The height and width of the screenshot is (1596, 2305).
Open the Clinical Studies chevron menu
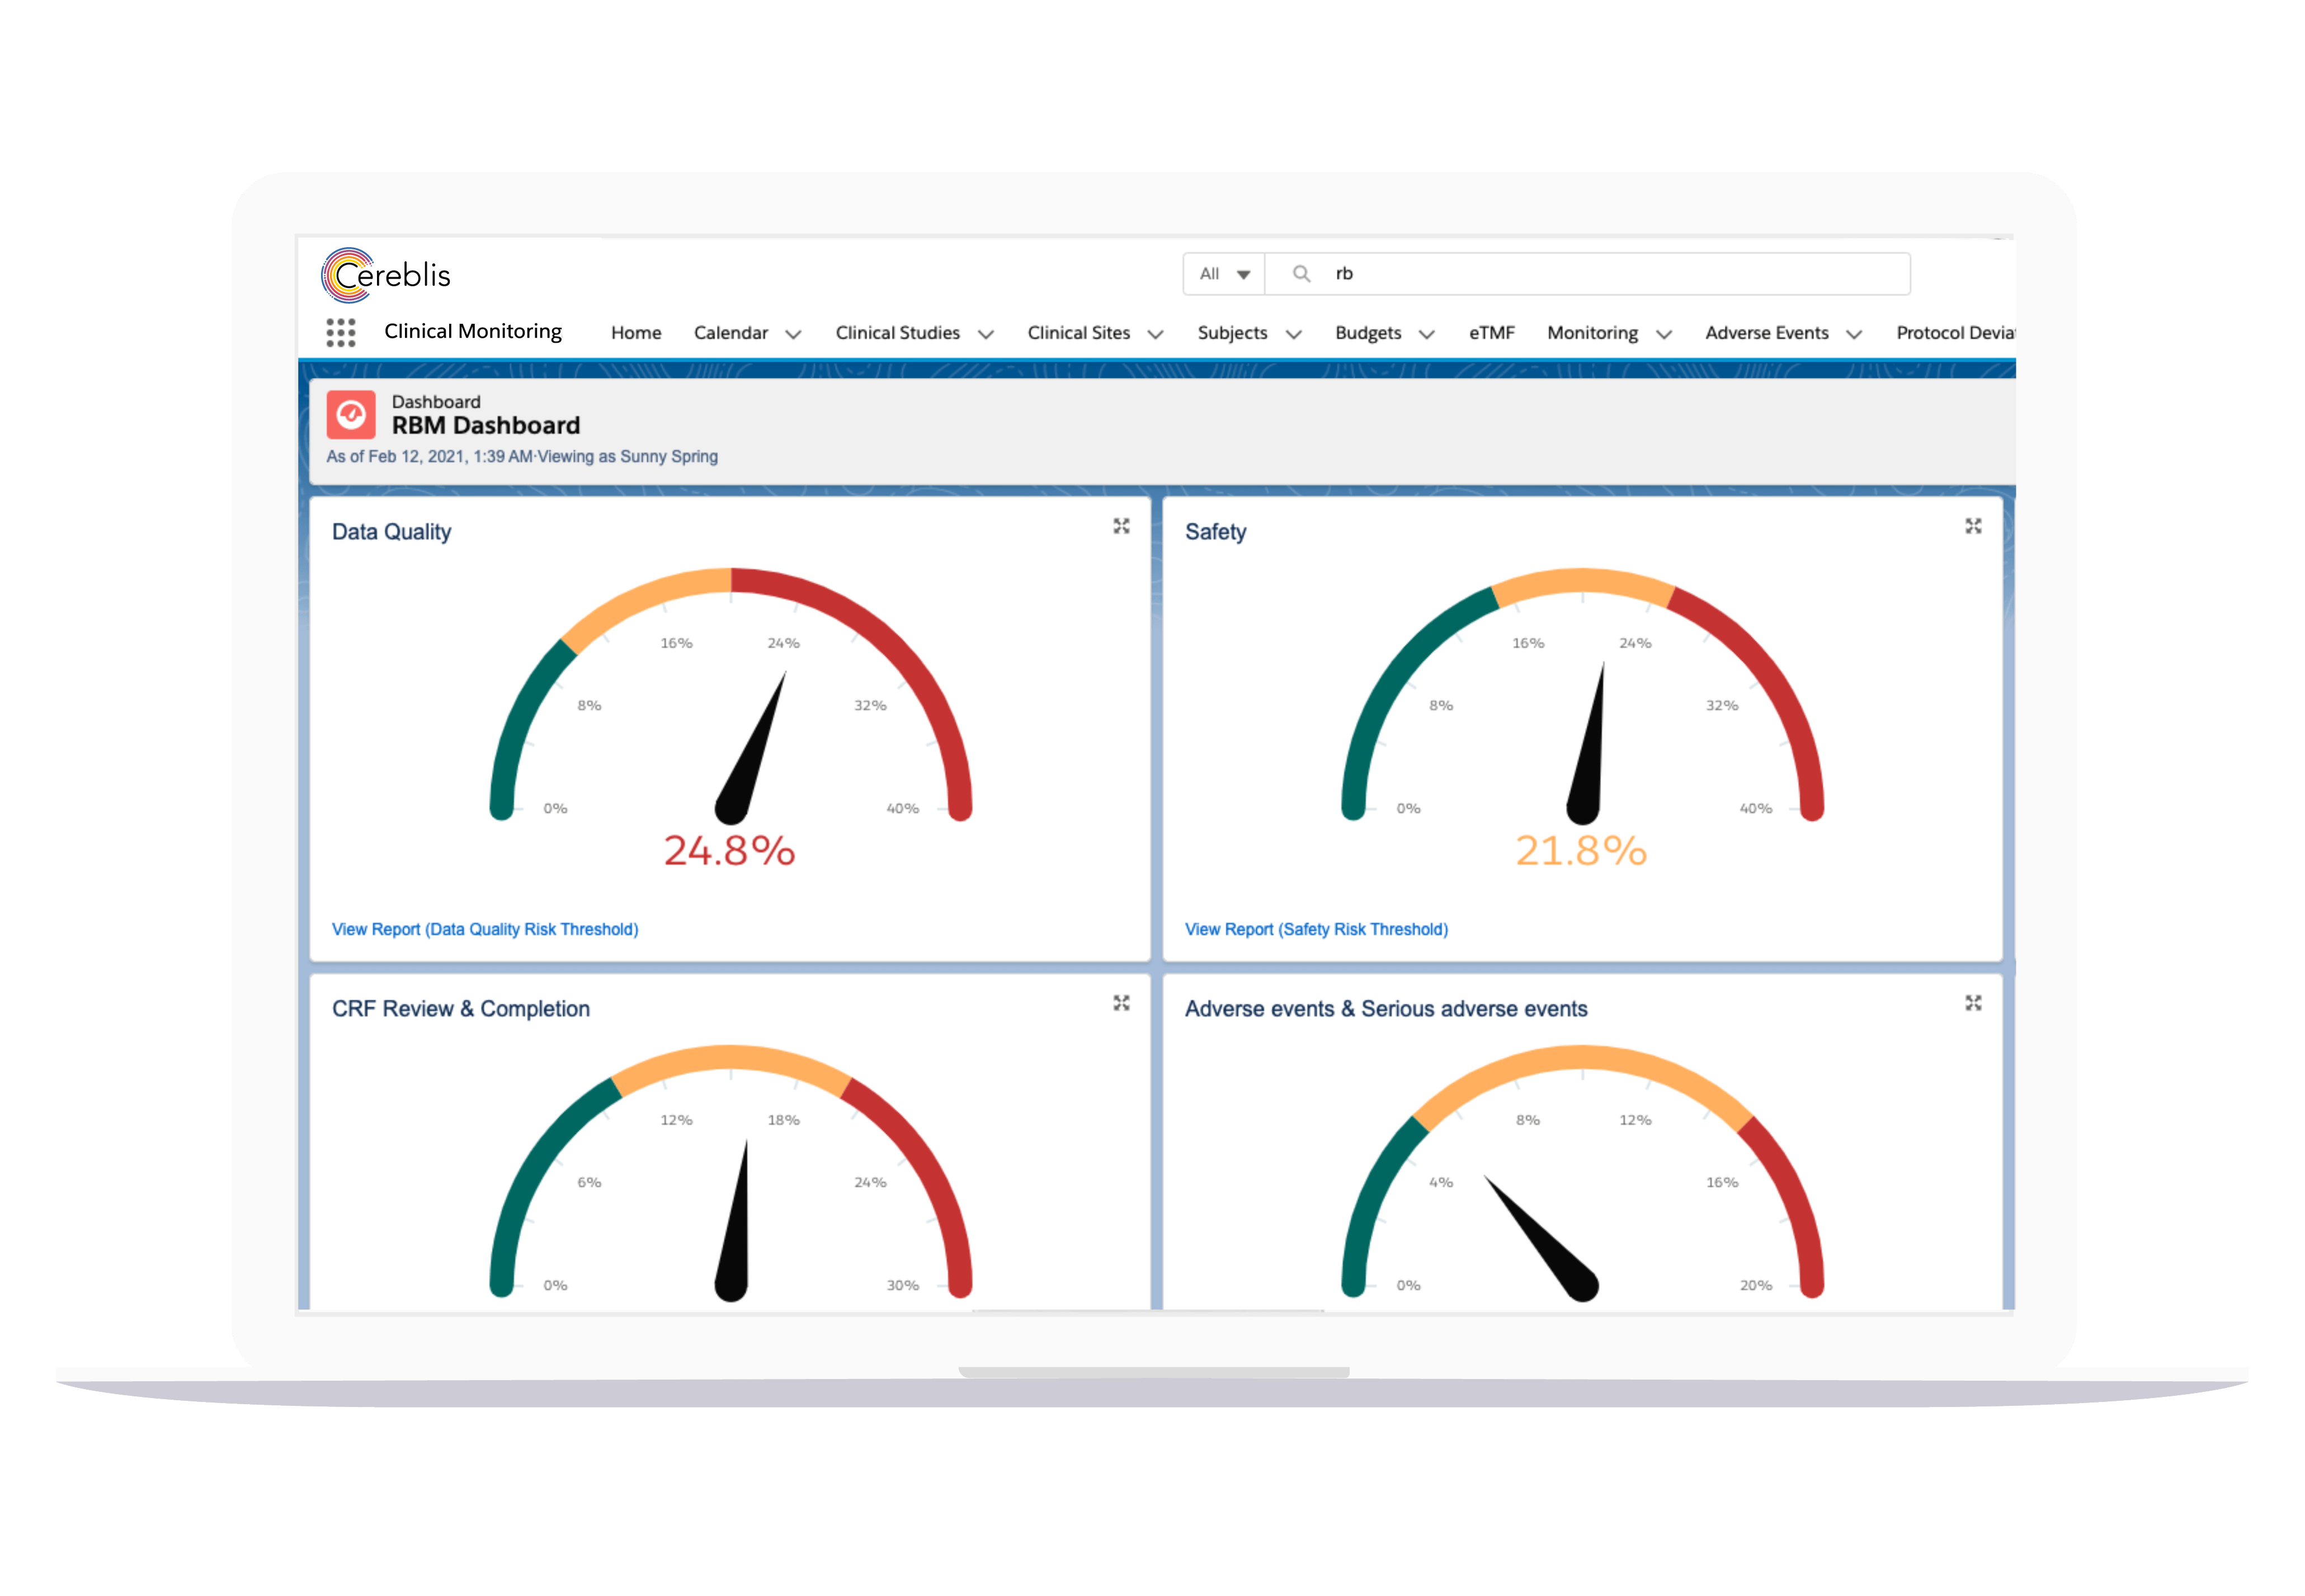pos(985,334)
